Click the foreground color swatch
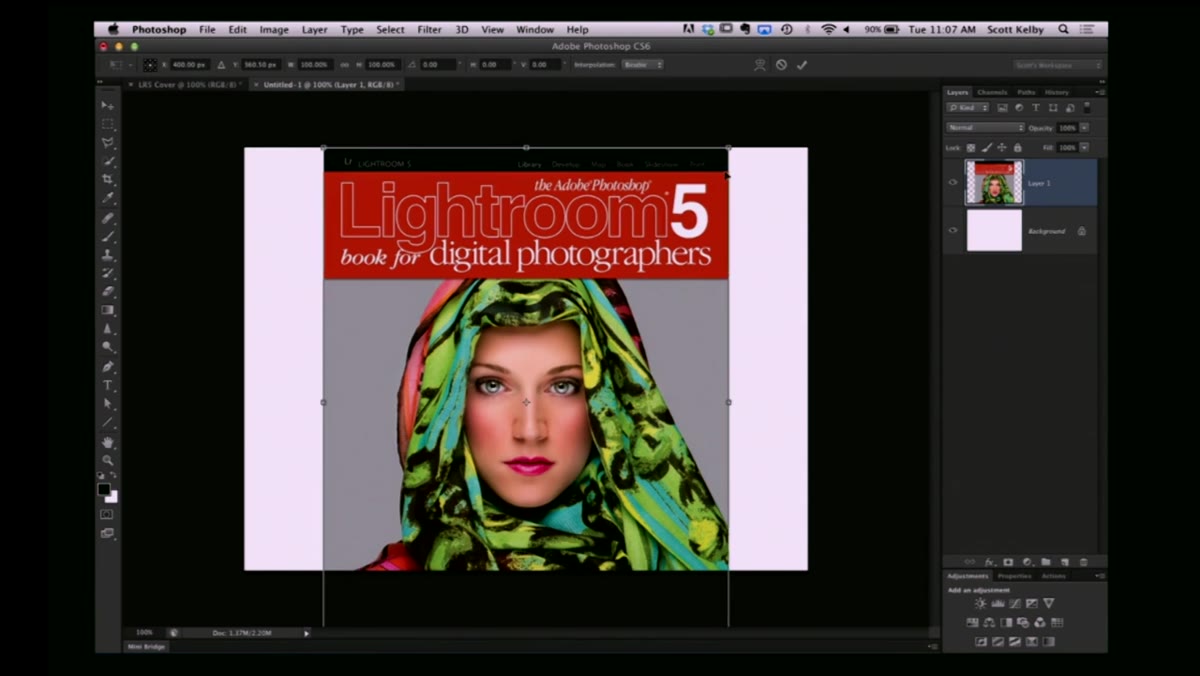This screenshot has height=676, width=1200. (x=103, y=489)
